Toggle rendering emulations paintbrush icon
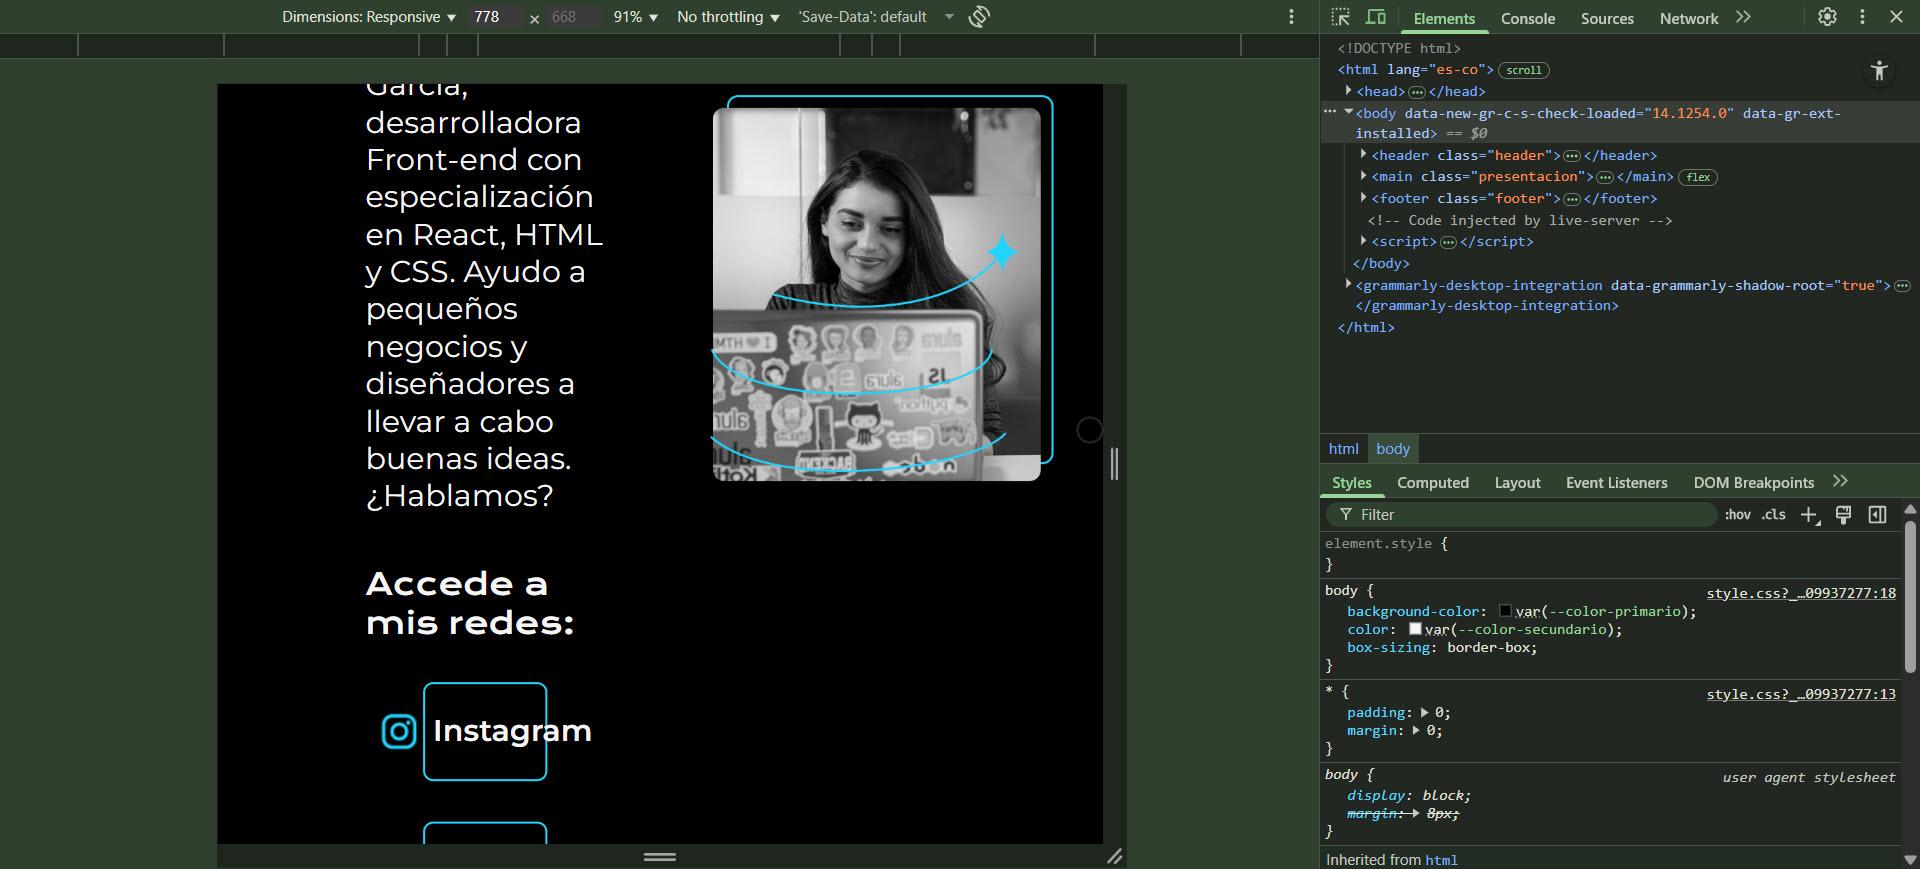 [1843, 515]
